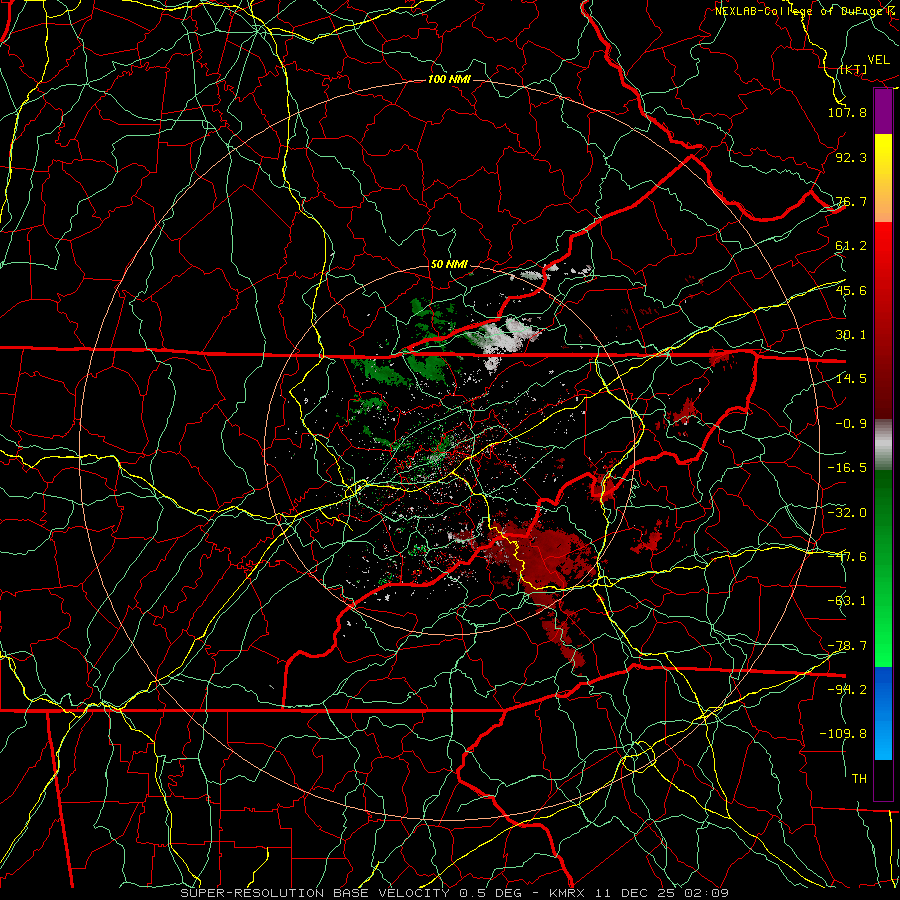The height and width of the screenshot is (900, 900).
Task: Click the -32.0 legend value
Action: coord(847,513)
